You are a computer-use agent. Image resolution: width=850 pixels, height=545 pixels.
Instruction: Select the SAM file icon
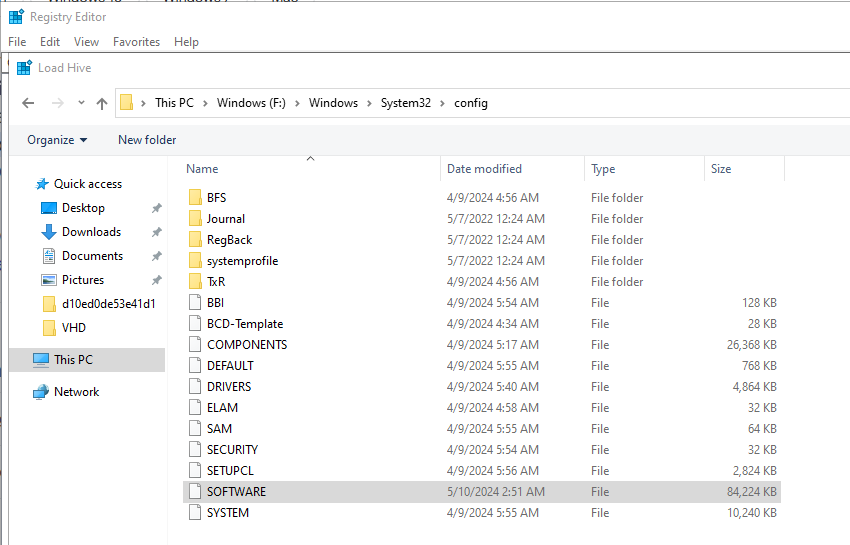pyautogui.click(x=195, y=429)
